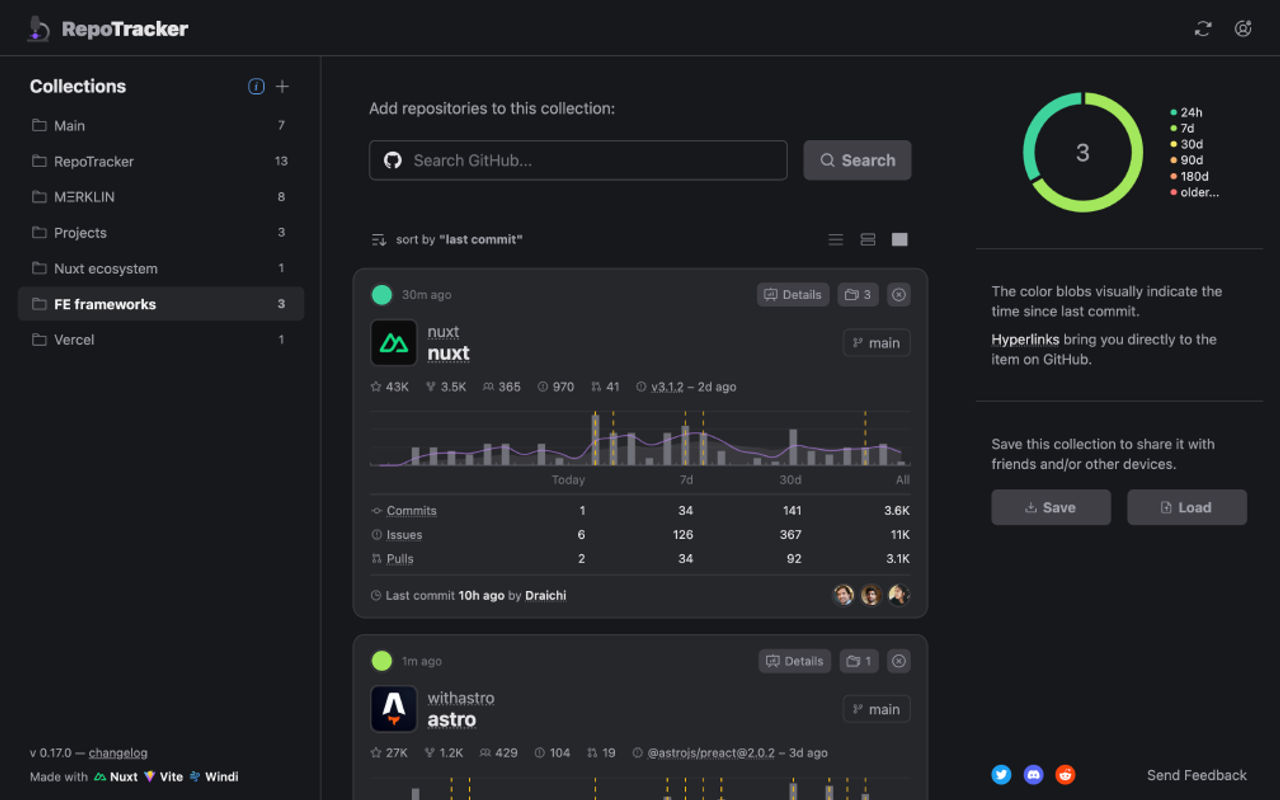
Task: Open sort by "last commit" dropdown
Action: (x=459, y=240)
